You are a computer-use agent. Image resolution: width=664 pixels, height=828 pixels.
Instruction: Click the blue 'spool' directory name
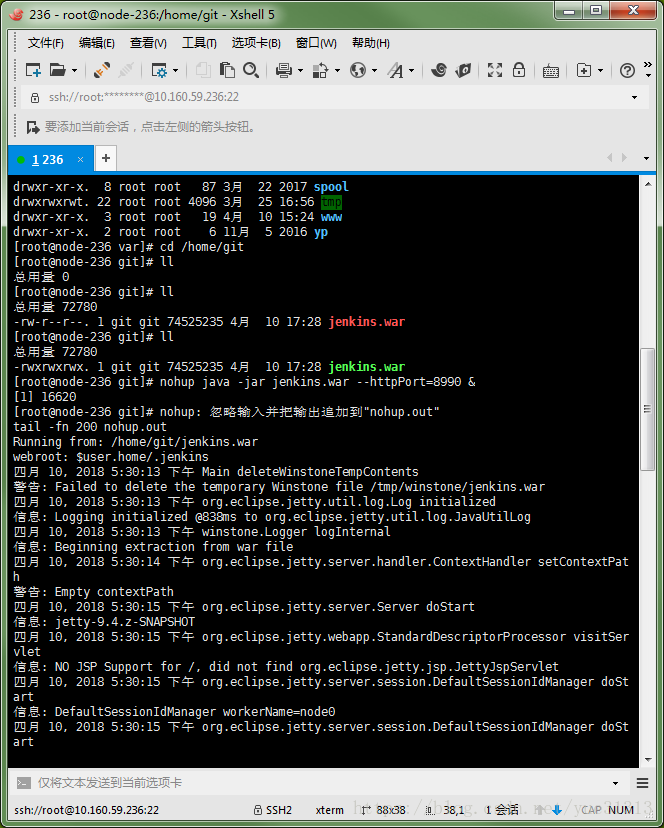(331, 186)
